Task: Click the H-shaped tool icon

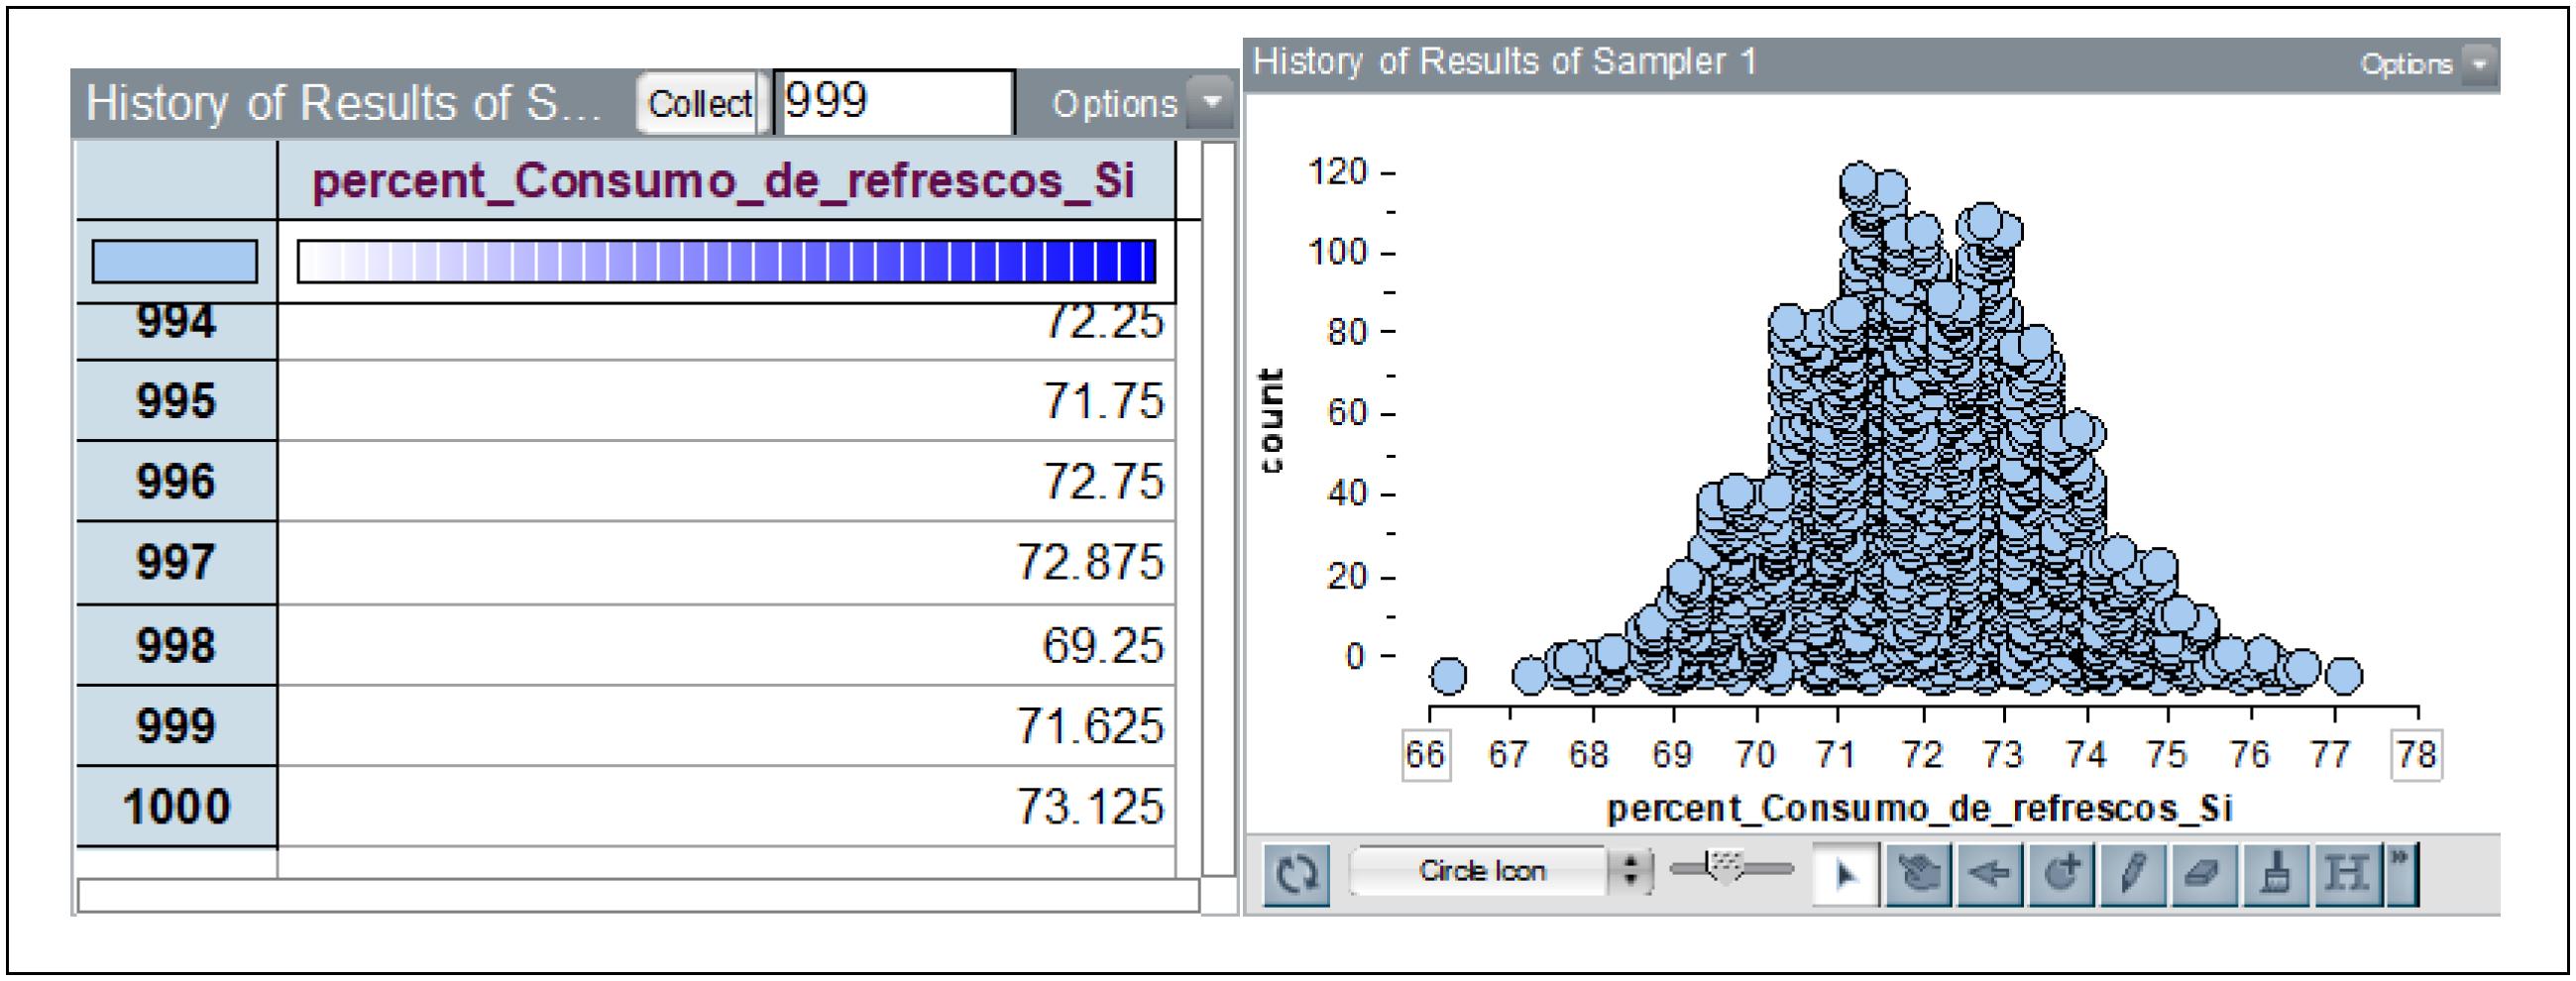Action: pos(2346,875)
